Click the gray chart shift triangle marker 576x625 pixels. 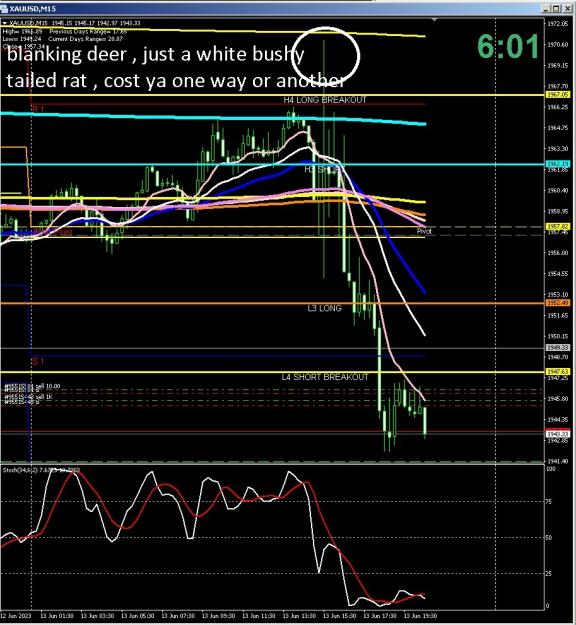(434, 20)
